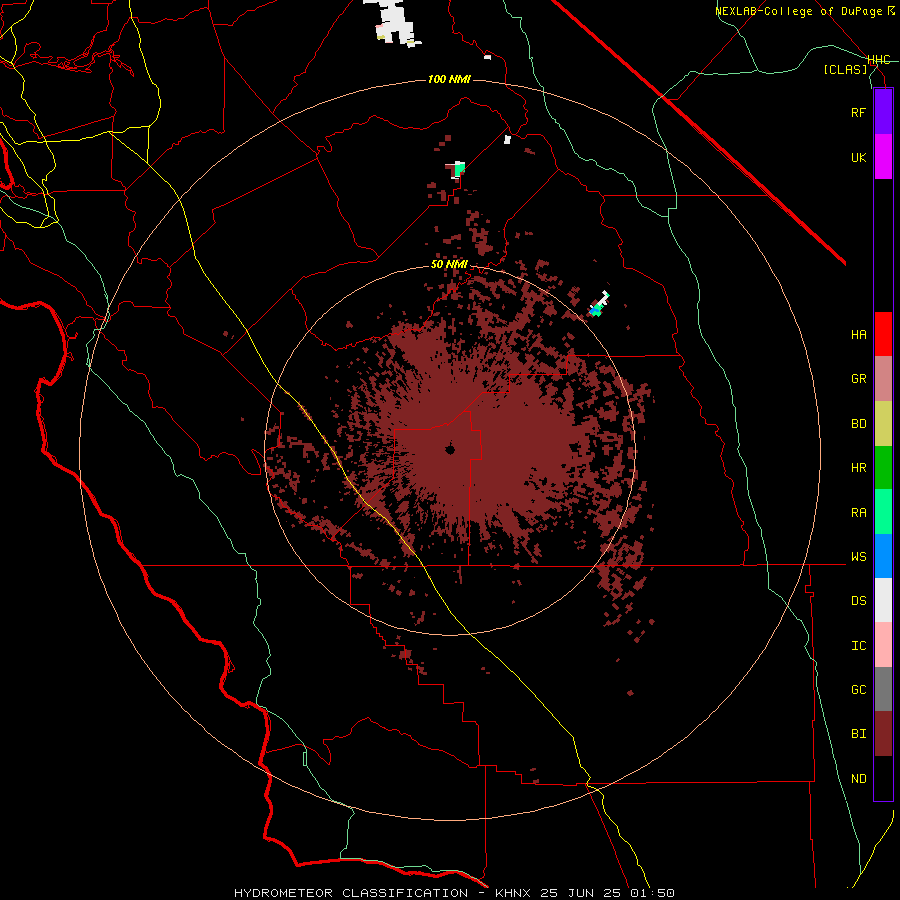Click the HHC product code text

(879, 60)
